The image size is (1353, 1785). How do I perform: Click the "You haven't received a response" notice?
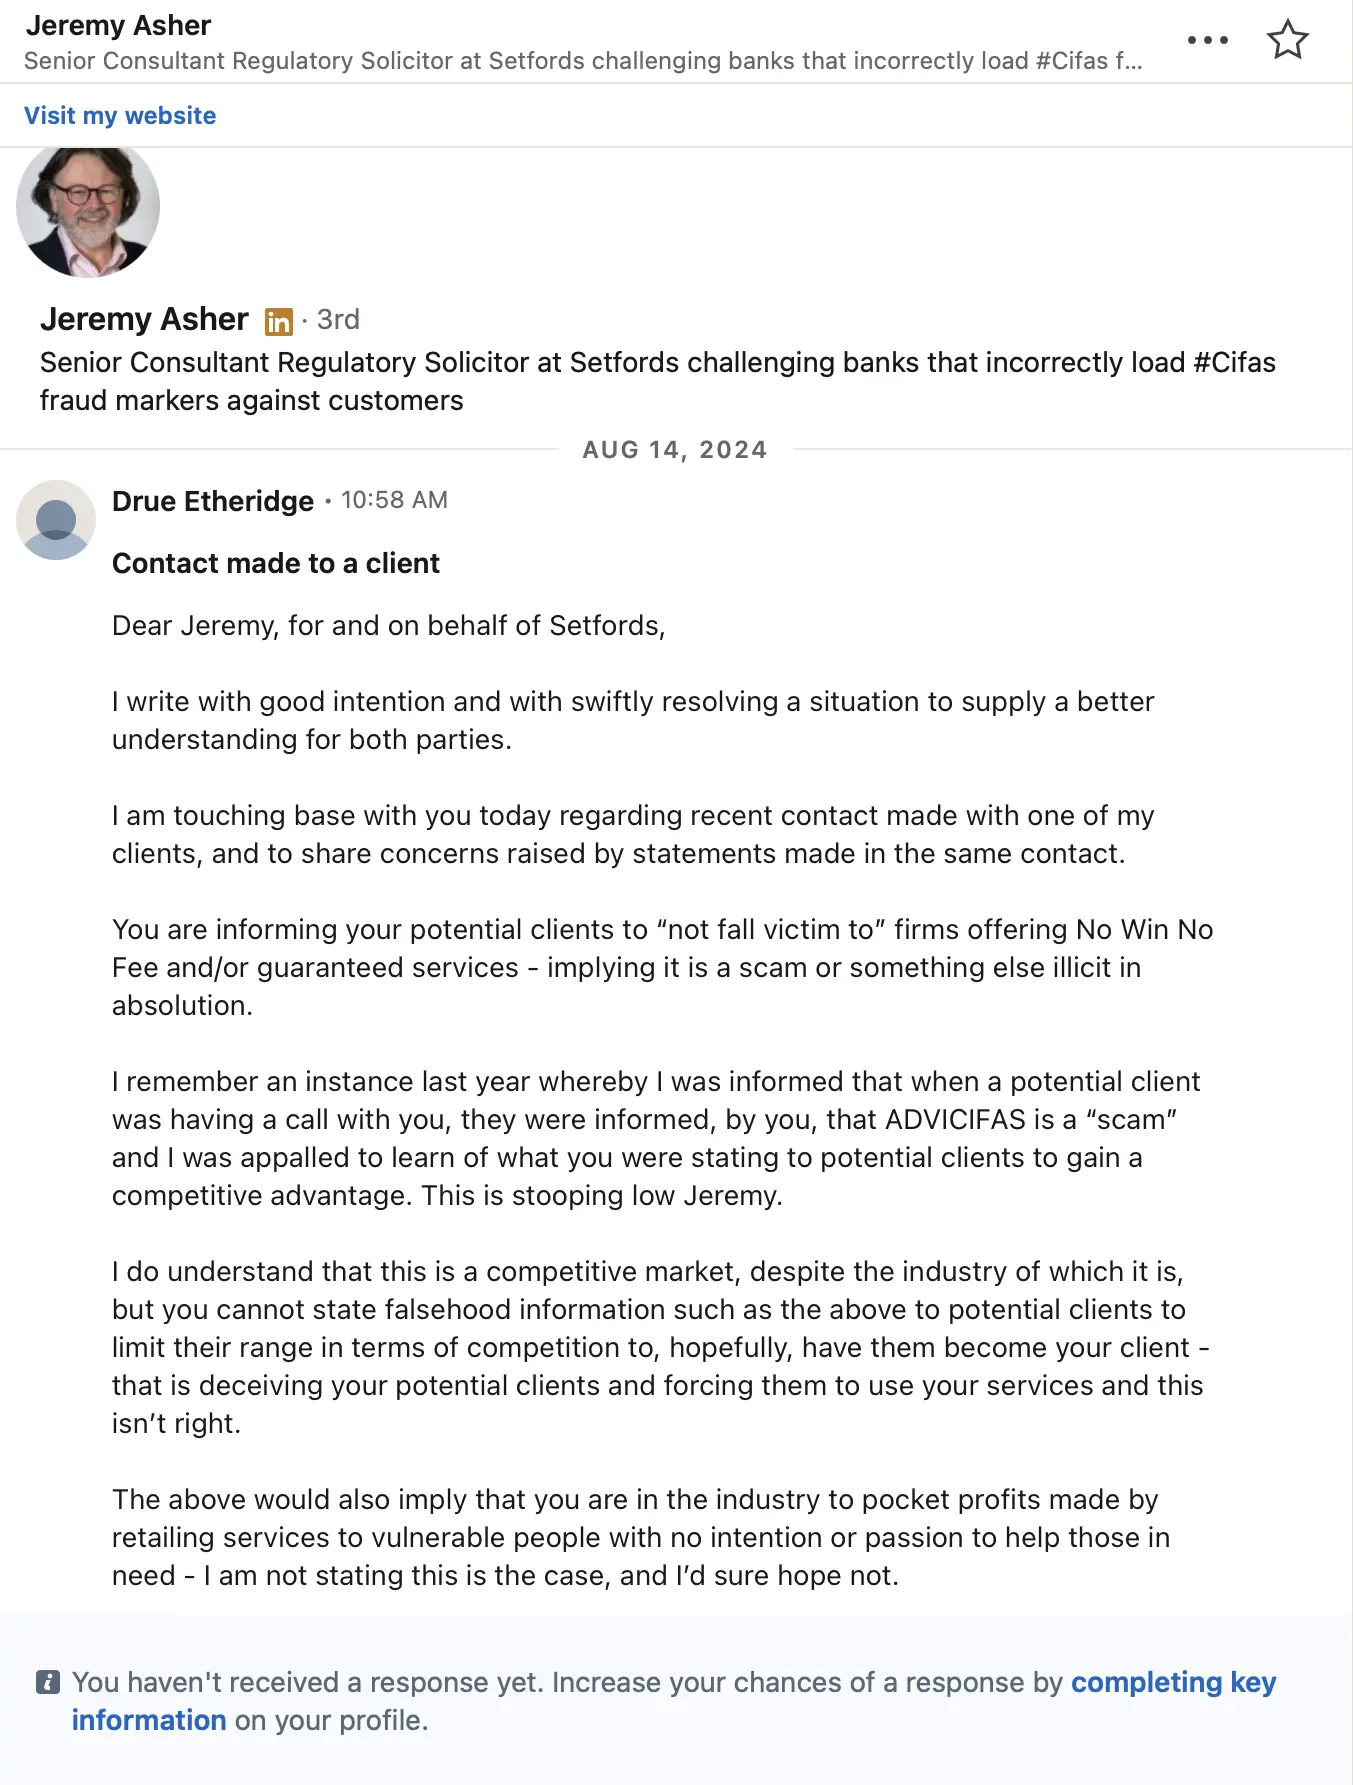coord(560,1683)
